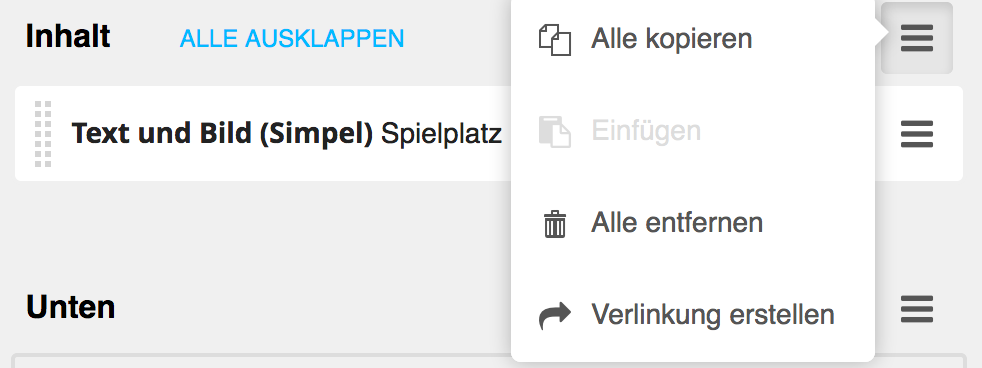Image resolution: width=982 pixels, height=368 pixels.
Task: Click the Unten section heading
Action: pyautogui.click(x=71, y=307)
